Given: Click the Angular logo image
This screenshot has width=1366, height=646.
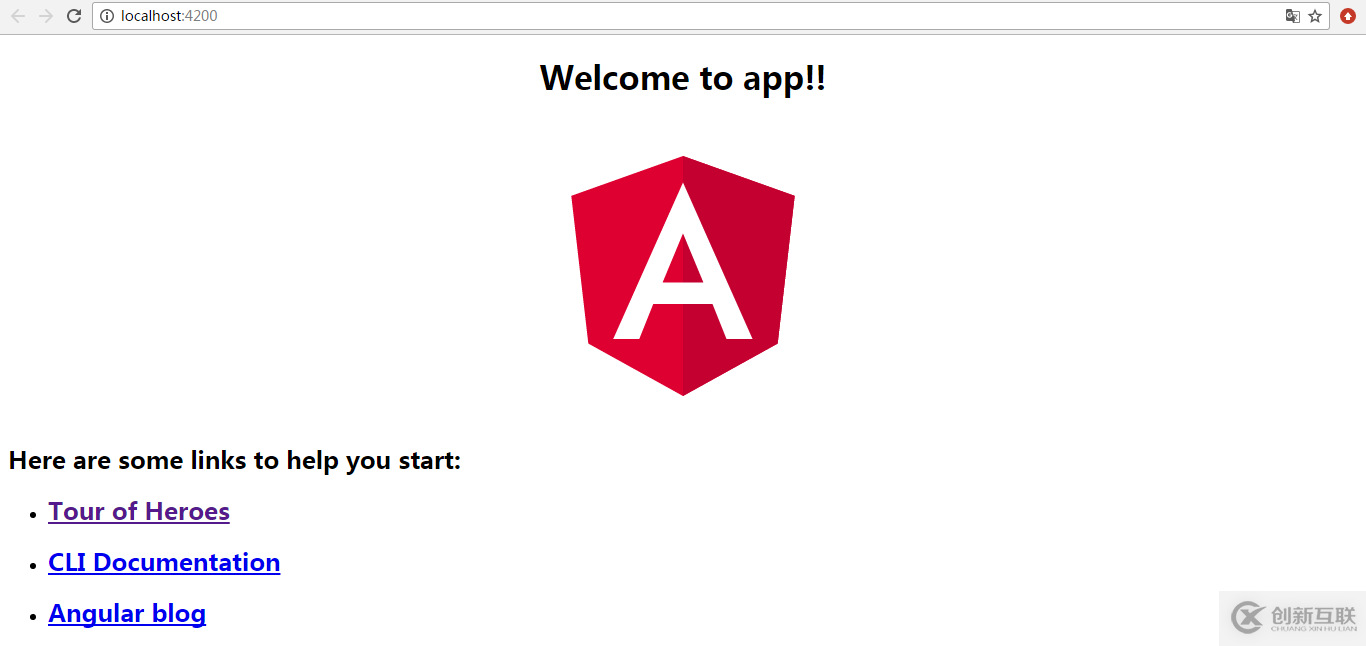Looking at the screenshot, I should pyautogui.click(x=683, y=276).
